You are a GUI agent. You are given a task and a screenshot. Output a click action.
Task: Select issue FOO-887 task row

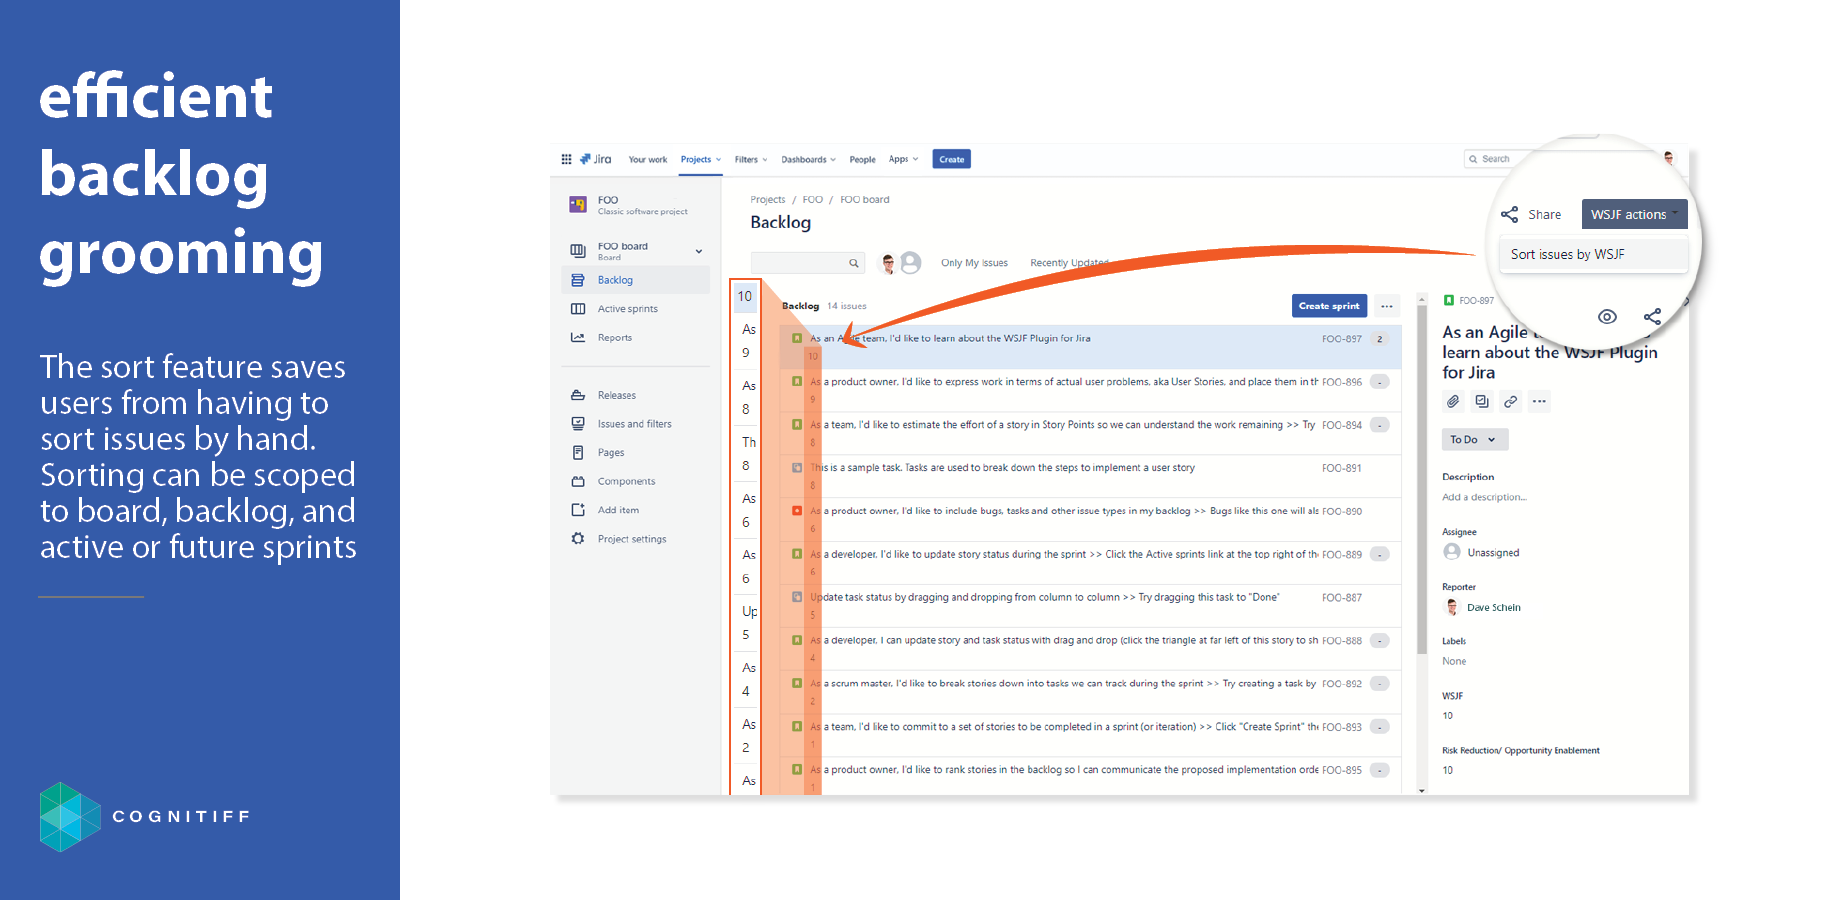1090,605
